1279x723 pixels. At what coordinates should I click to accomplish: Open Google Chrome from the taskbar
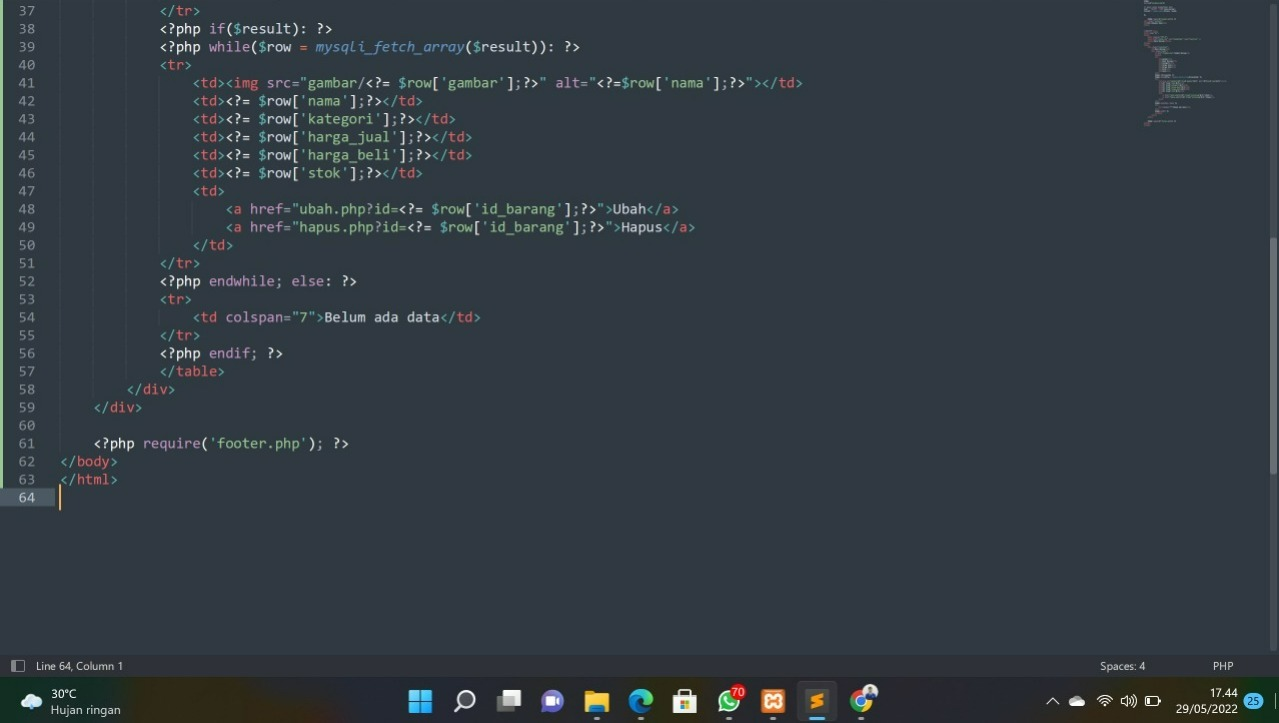[x=860, y=701]
